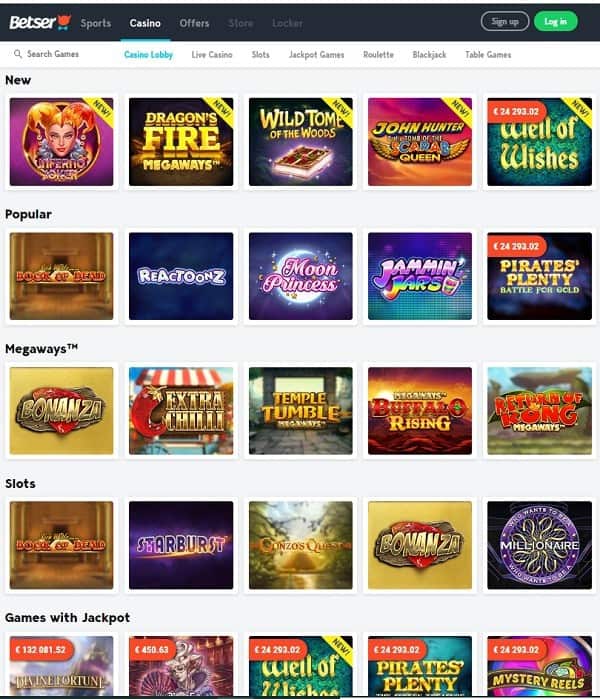
Task: Click the green Log in button
Action: pyautogui.click(x=555, y=21)
